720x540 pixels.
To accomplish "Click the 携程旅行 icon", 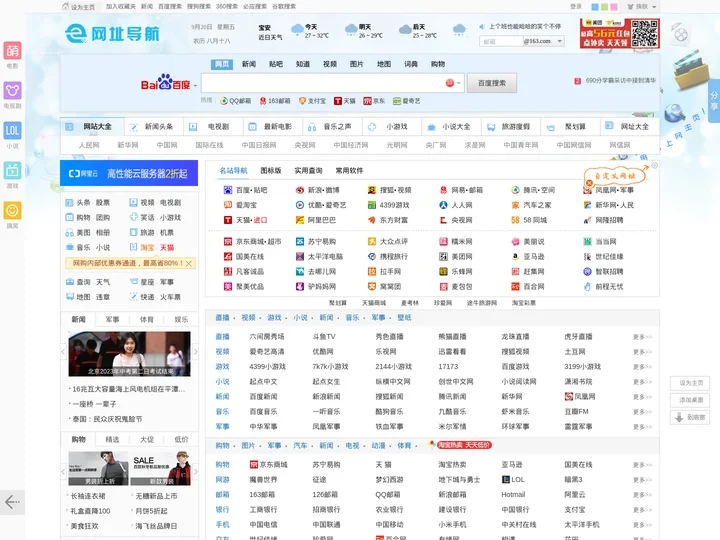I will pos(372,256).
